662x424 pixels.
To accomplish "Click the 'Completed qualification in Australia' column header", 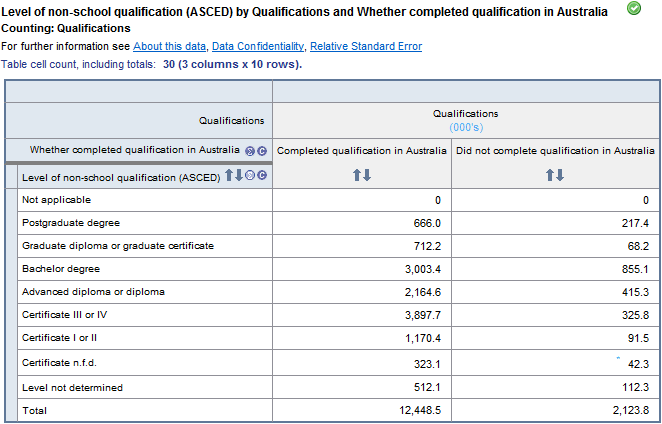I will tap(362, 151).
